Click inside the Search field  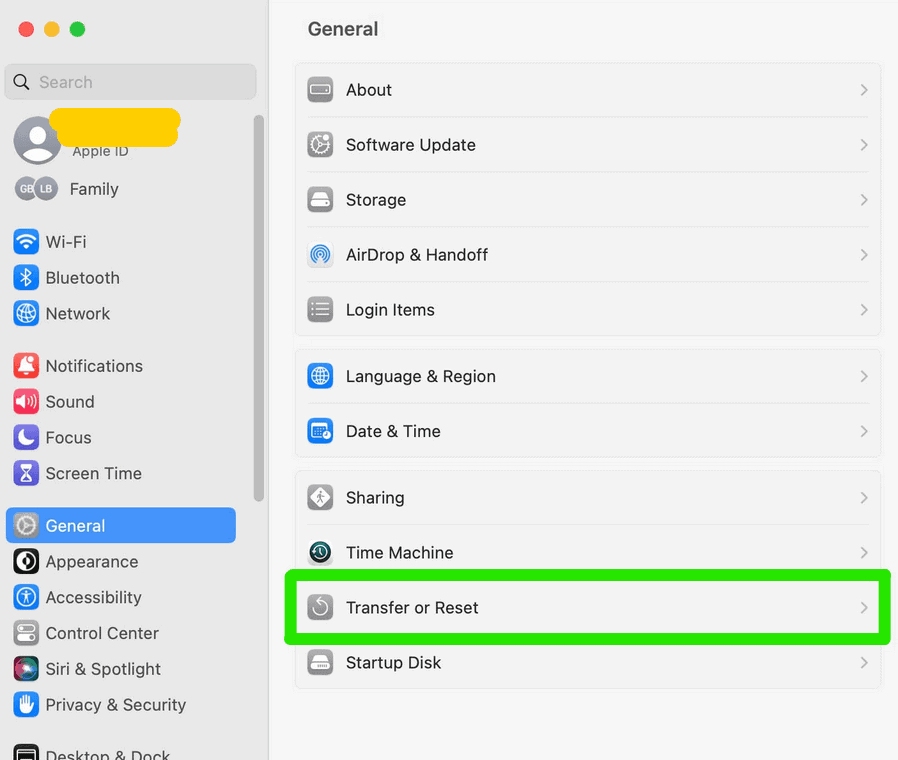click(130, 81)
